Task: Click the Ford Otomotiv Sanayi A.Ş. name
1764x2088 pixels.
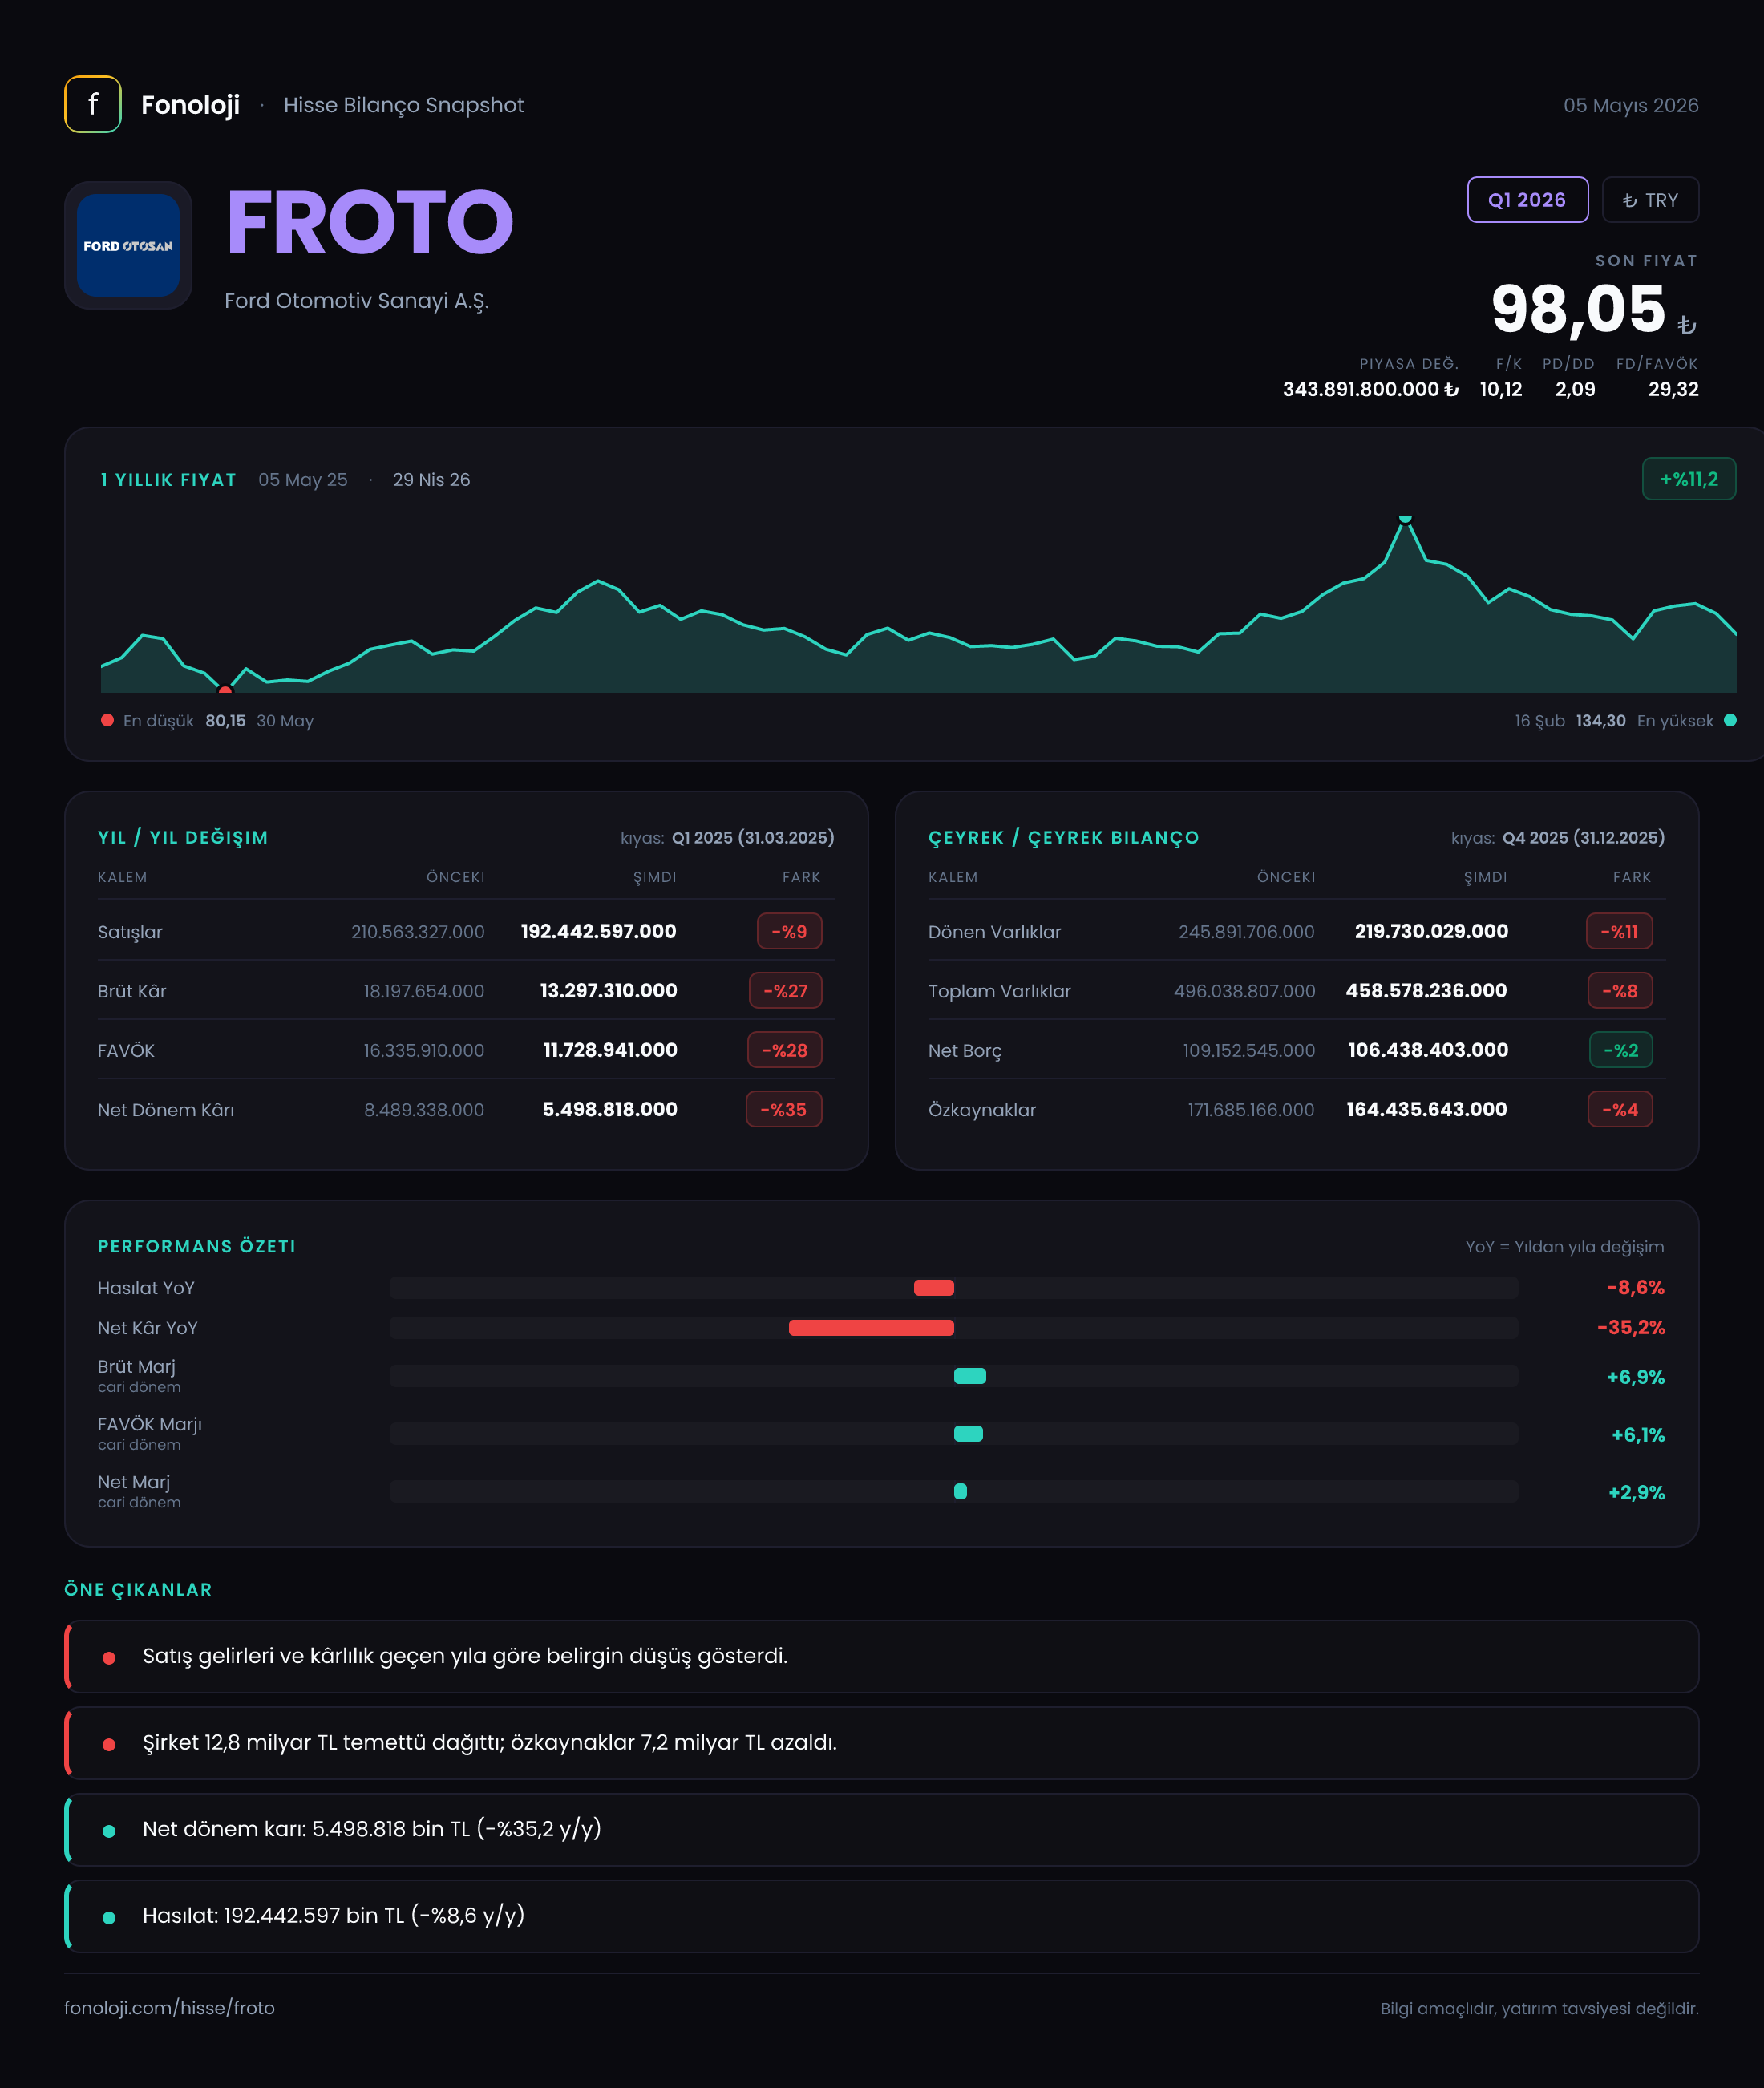Action: click(x=356, y=301)
